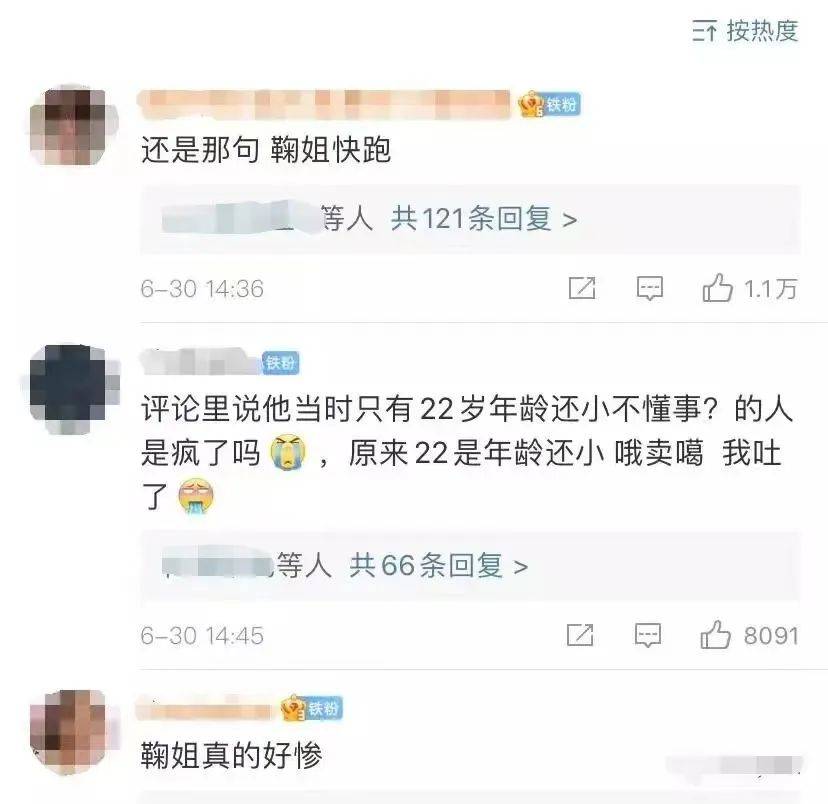
Task: Open reply bubble for the 14:45 comment
Action: click(648, 636)
